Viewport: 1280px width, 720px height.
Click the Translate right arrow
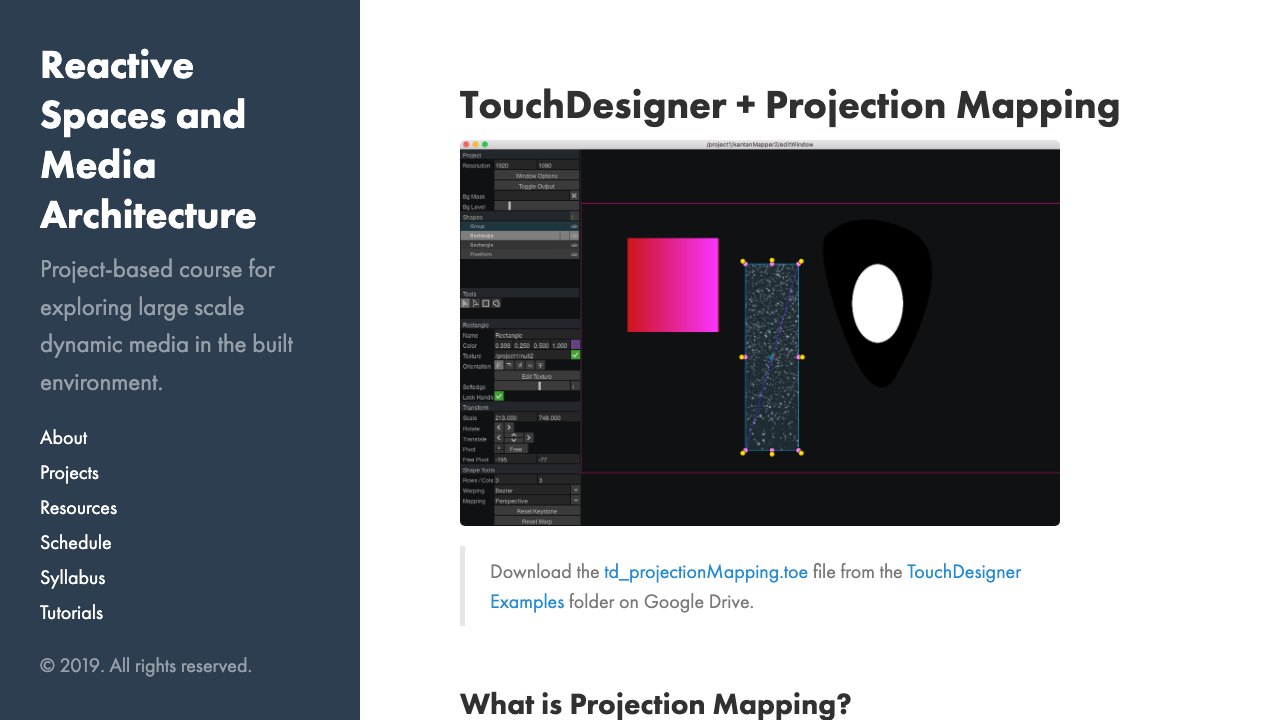click(529, 437)
